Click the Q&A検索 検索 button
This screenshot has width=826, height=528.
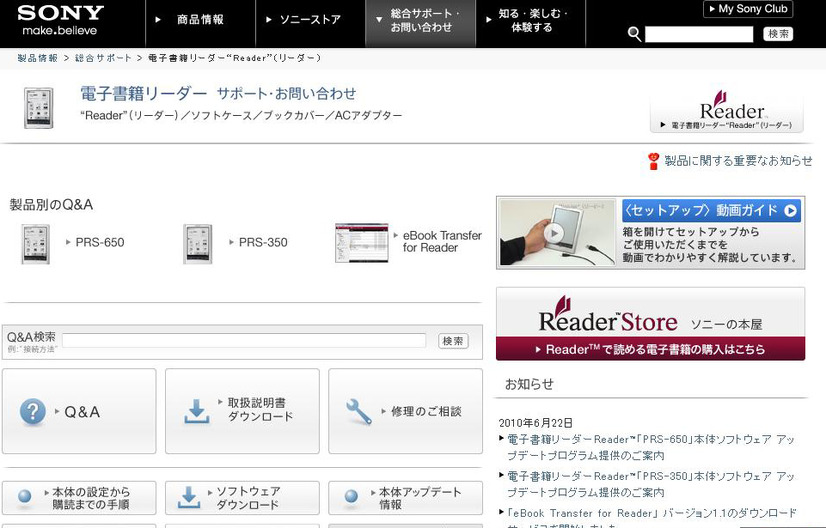[453, 341]
